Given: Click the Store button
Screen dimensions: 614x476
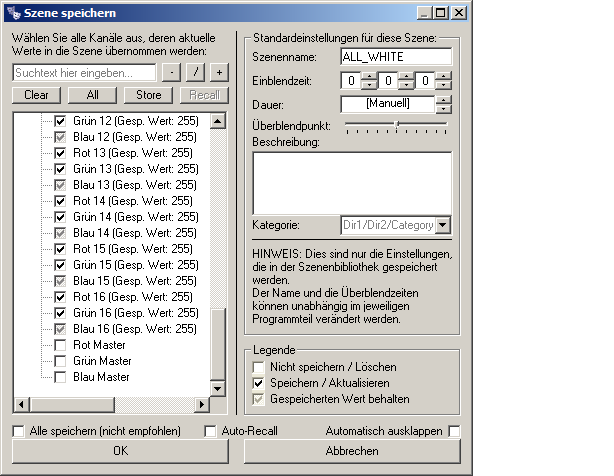Looking at the screenshot, I should [148, 95].
